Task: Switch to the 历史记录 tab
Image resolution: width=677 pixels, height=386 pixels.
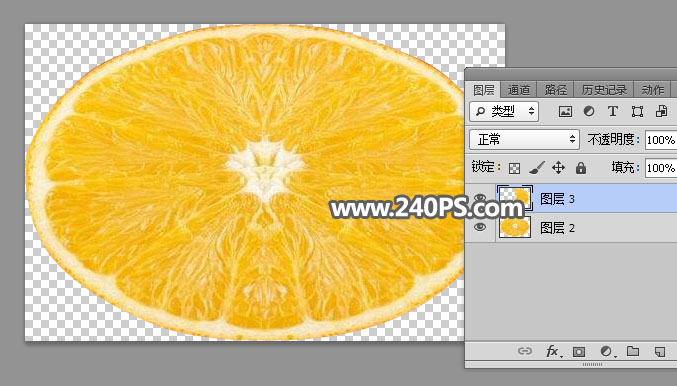Action: click(604, 90)
